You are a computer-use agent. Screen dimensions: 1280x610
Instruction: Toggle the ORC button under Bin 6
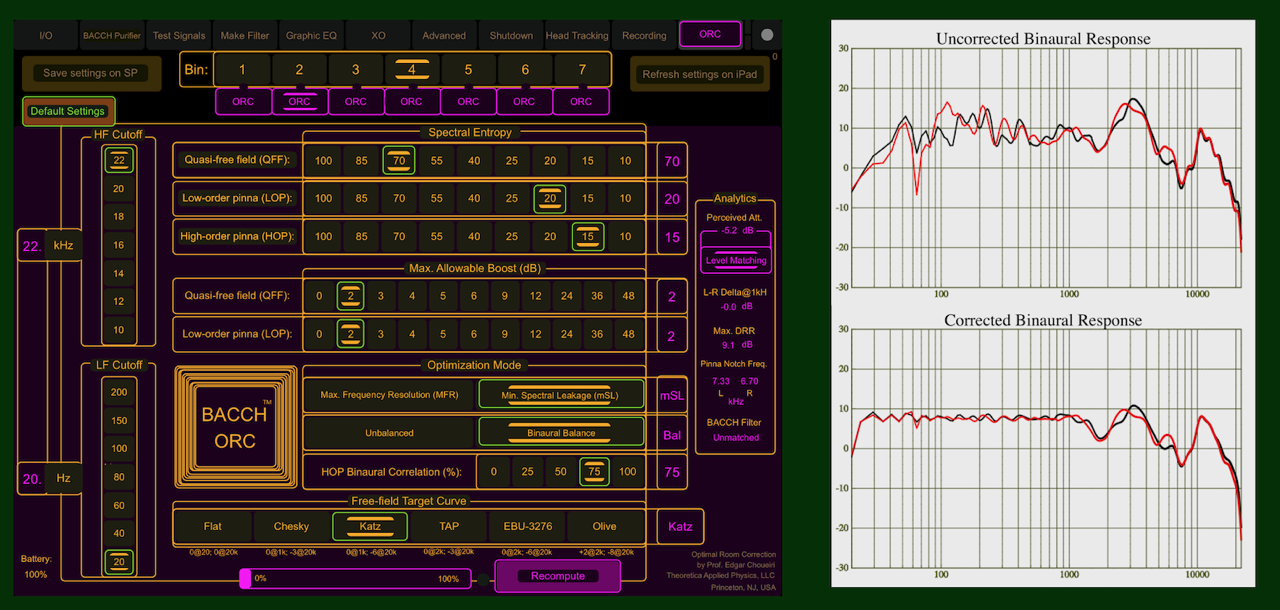pos(524,101)
